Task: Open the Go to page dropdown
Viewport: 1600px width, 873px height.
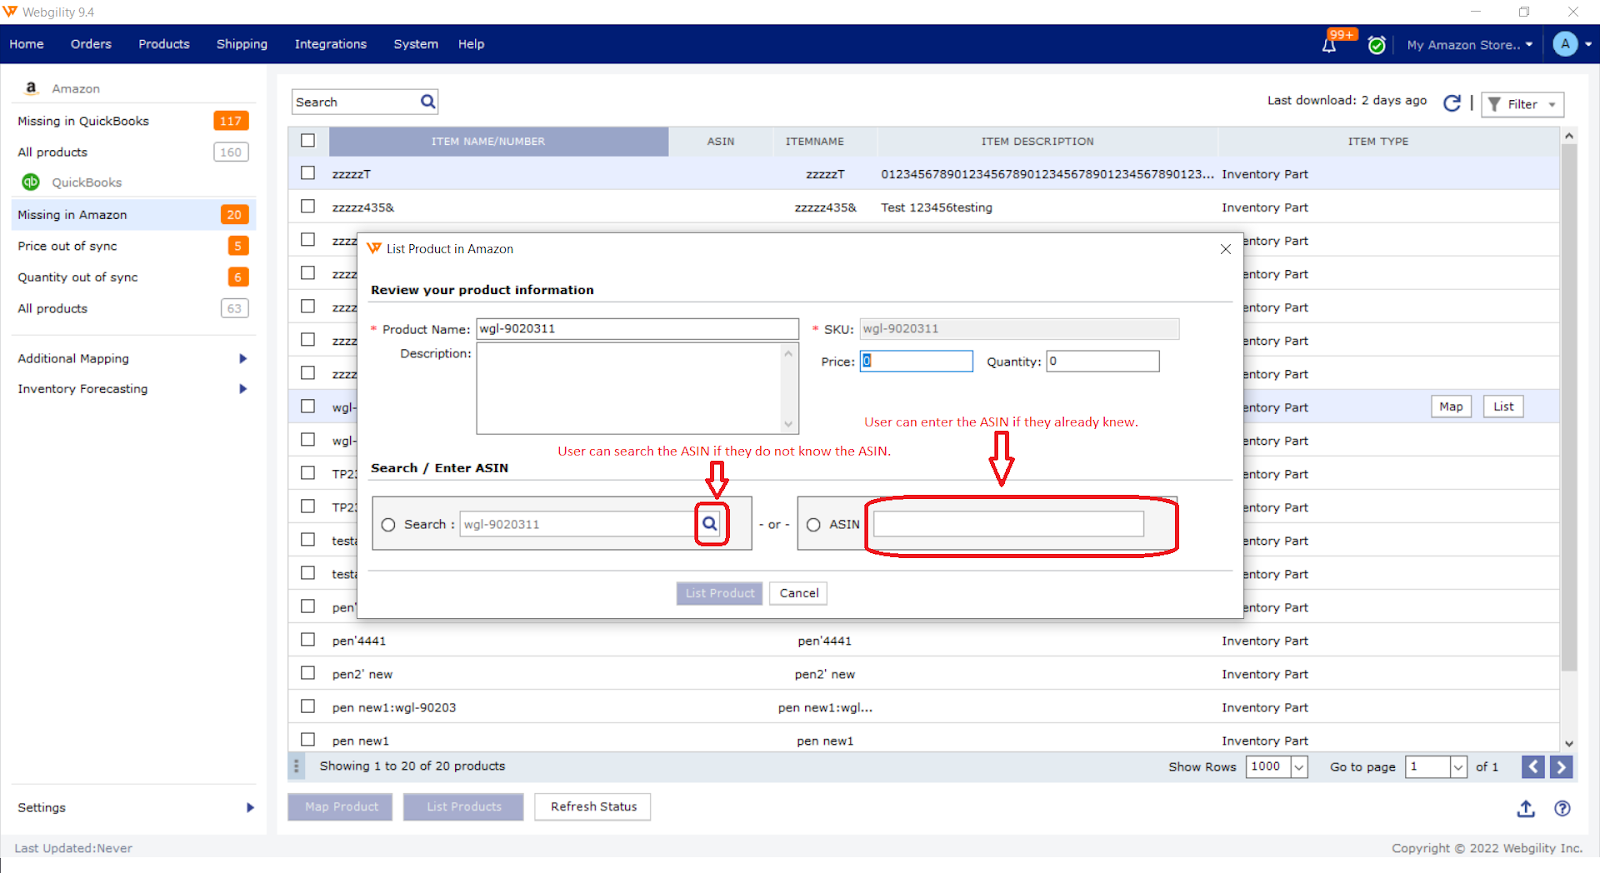Action: 1458,767
